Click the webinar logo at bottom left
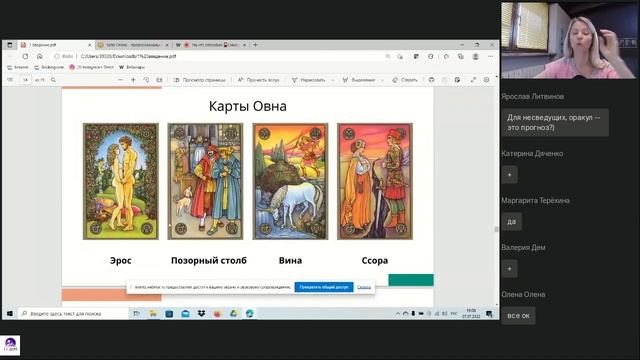The height and width of the screenshot is (360, 640). point(10,345)
